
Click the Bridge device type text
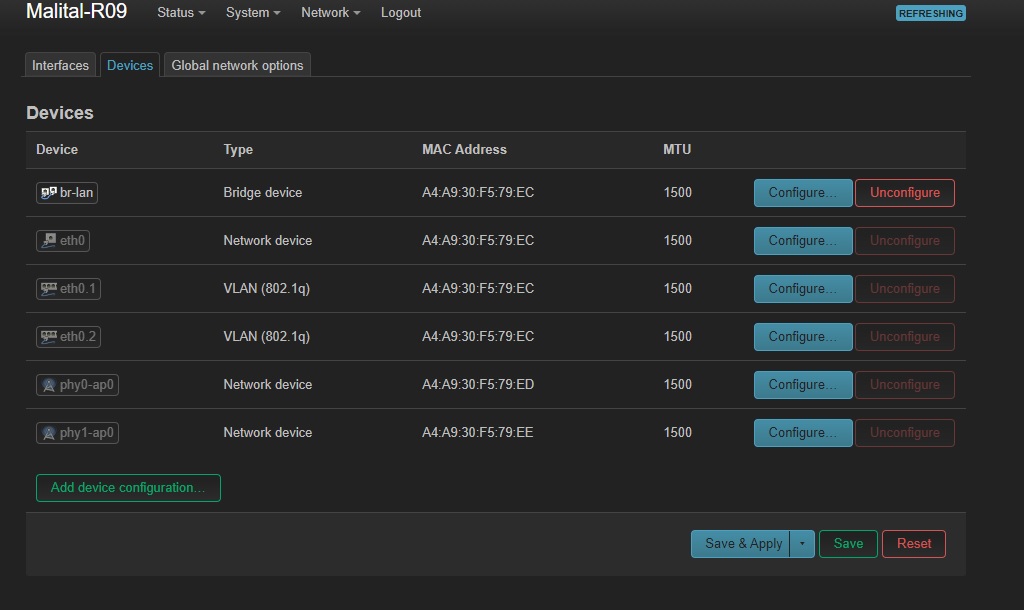263,193
